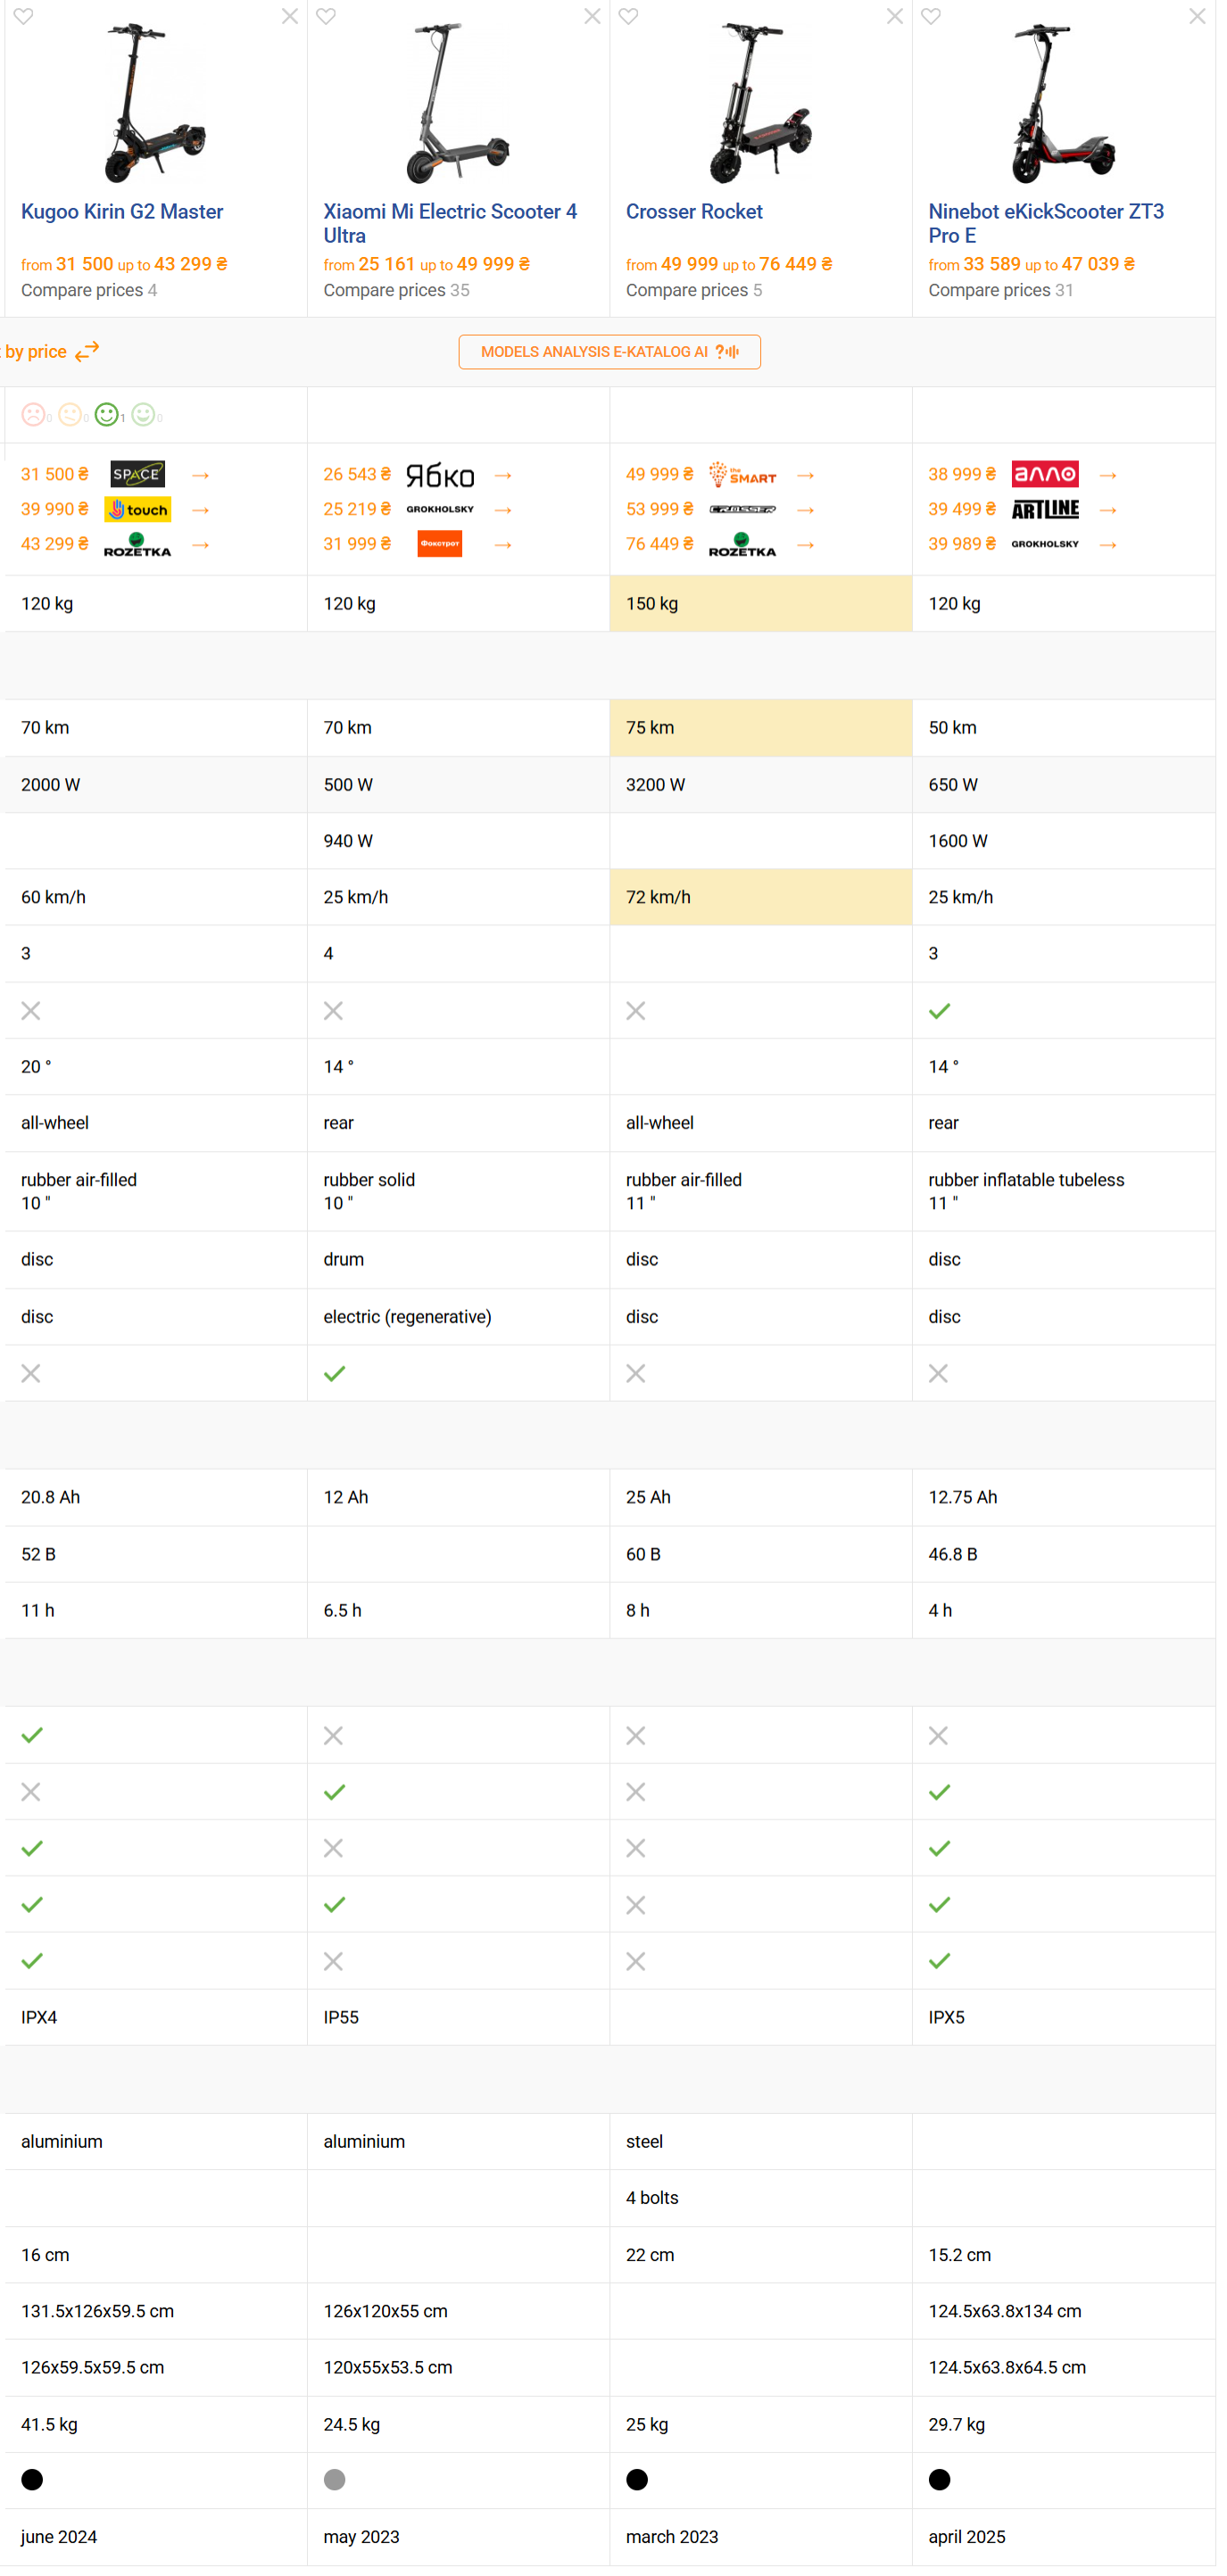The width and height of the screenshot is (1227, 2576).
Task: Open the Yabko store offer for 26 543 ₴
Action: point(440,474)
